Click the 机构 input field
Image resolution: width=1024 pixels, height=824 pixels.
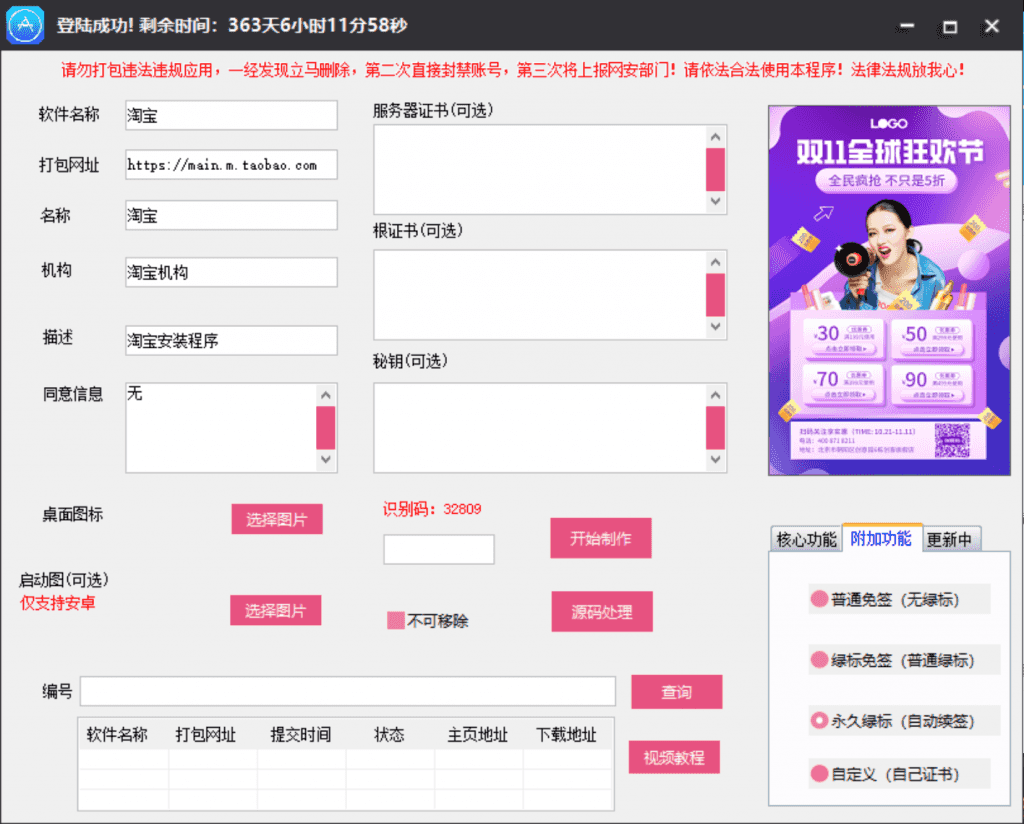click(x=231, y=272)
